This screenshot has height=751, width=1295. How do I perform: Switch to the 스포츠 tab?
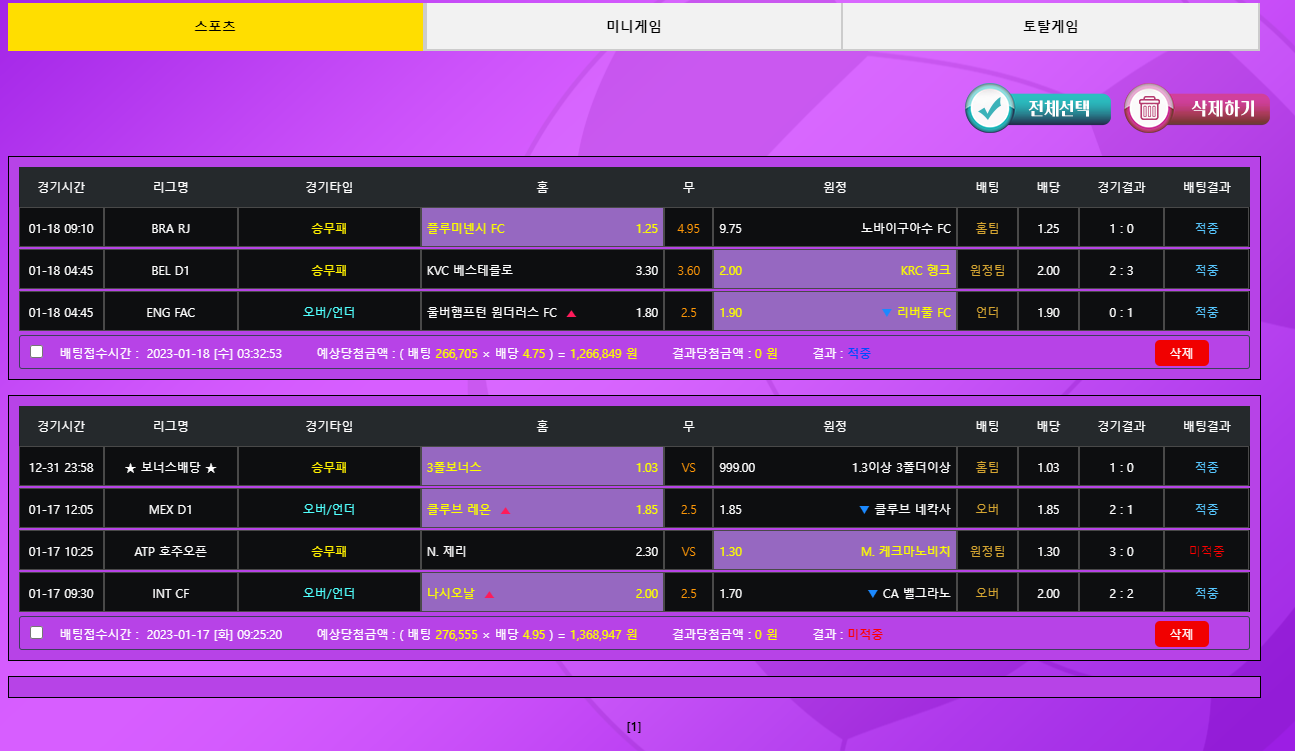215,27
